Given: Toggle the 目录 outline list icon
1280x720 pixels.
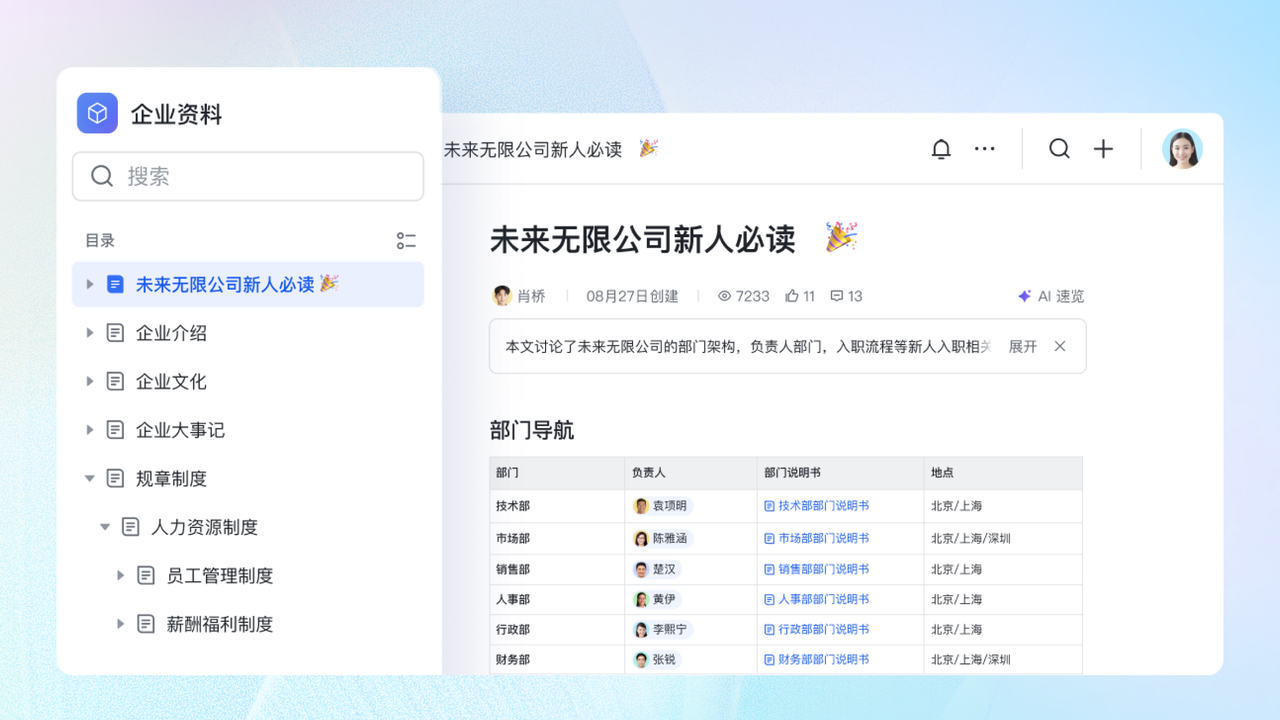Looking at the screenshot, I should (x=406, y=241).
